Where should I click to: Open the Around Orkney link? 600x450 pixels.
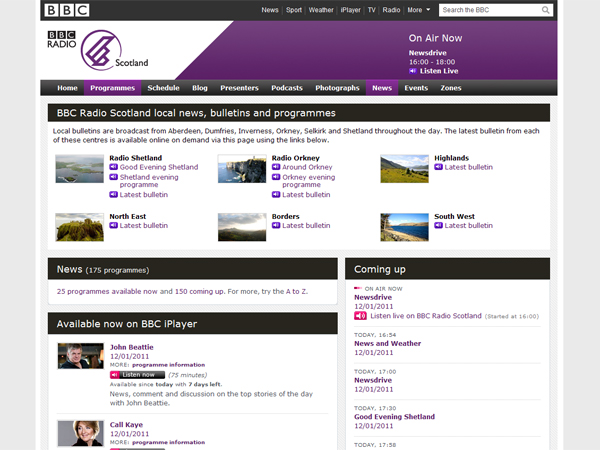[307, 167]
